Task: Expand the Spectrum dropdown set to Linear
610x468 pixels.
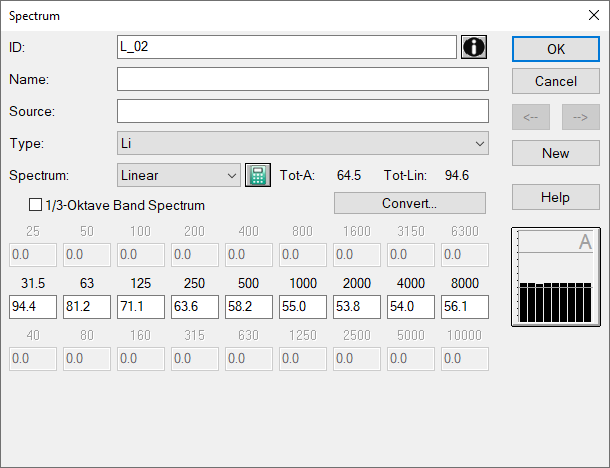Action: [x=179, y=175]
